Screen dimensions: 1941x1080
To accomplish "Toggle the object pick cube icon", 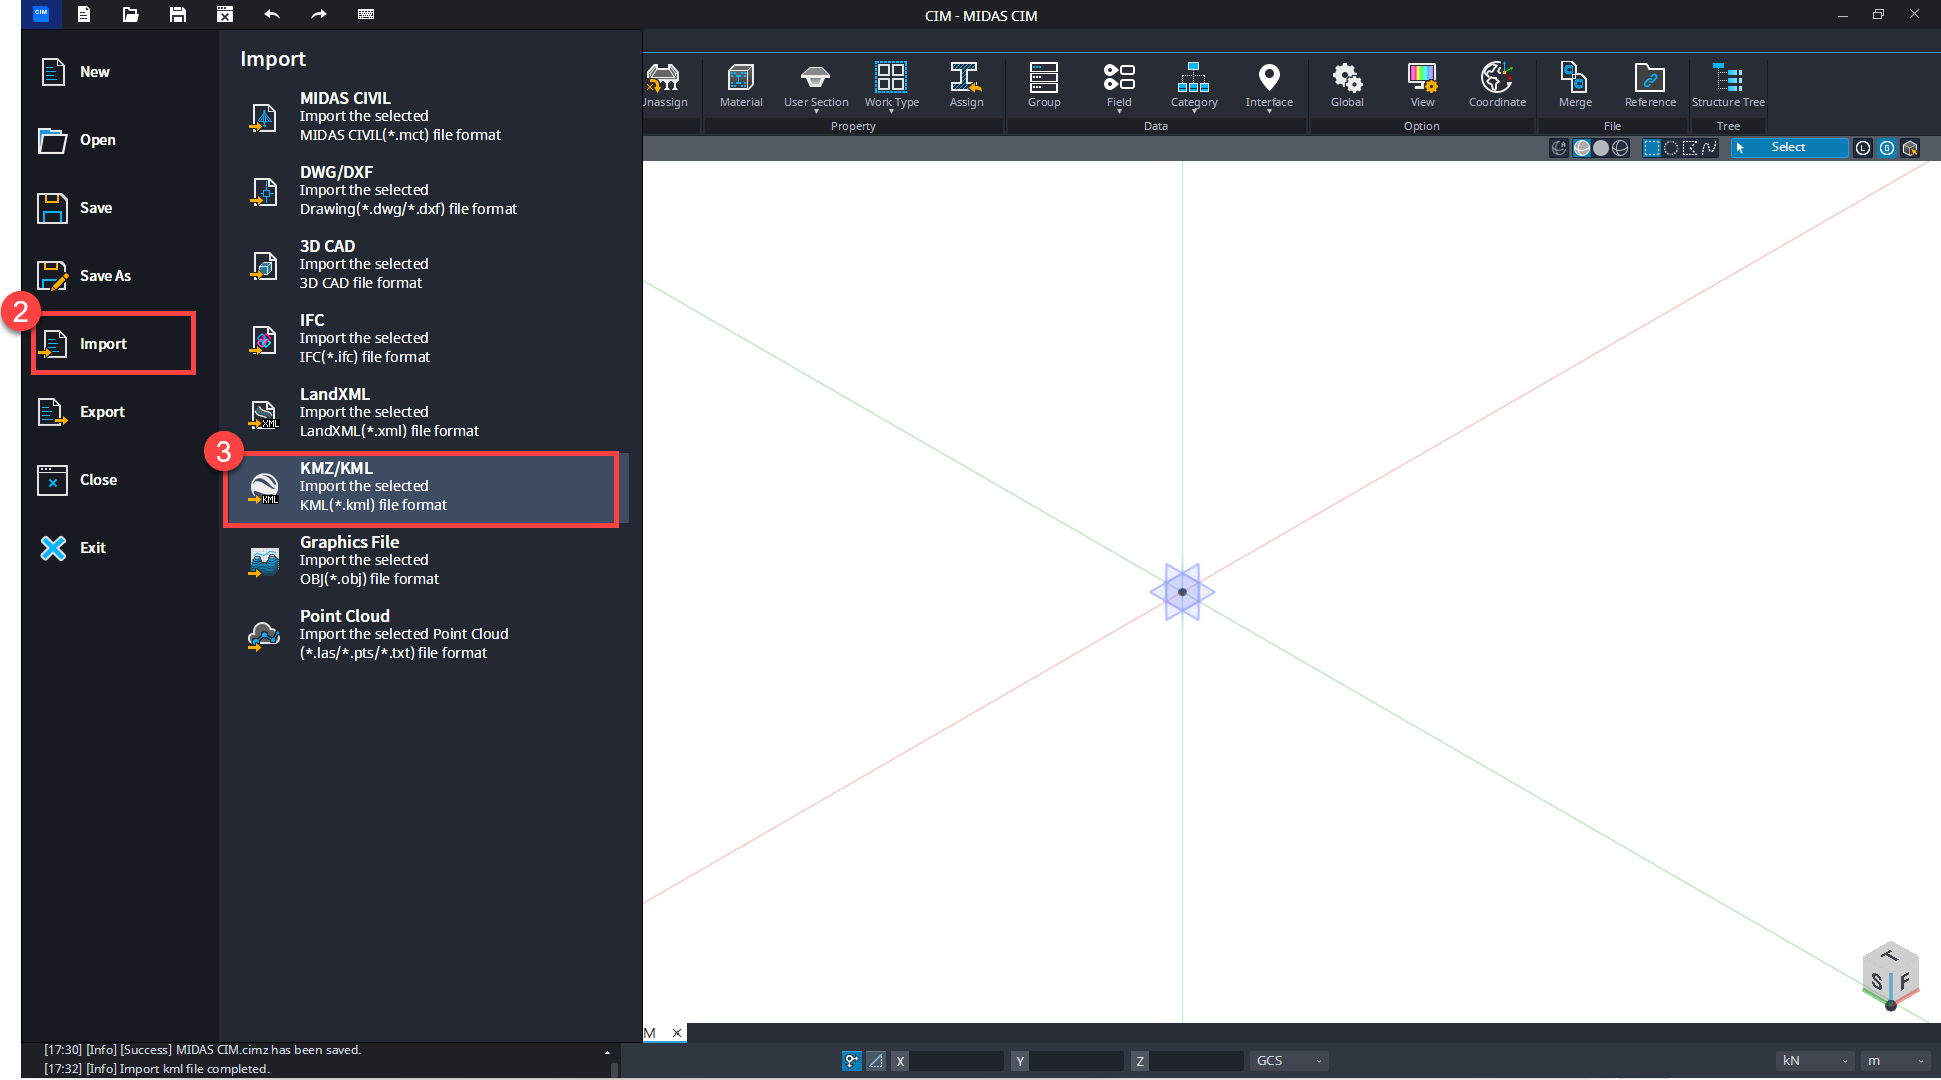I will coord(1910,148).
